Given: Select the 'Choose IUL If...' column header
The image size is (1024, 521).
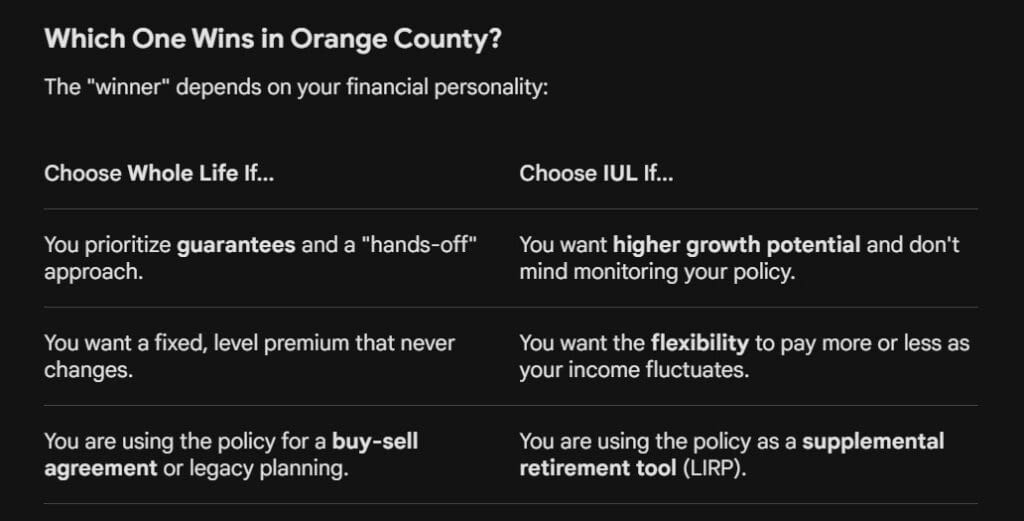Looking at the screenshot, I should 596,173.
